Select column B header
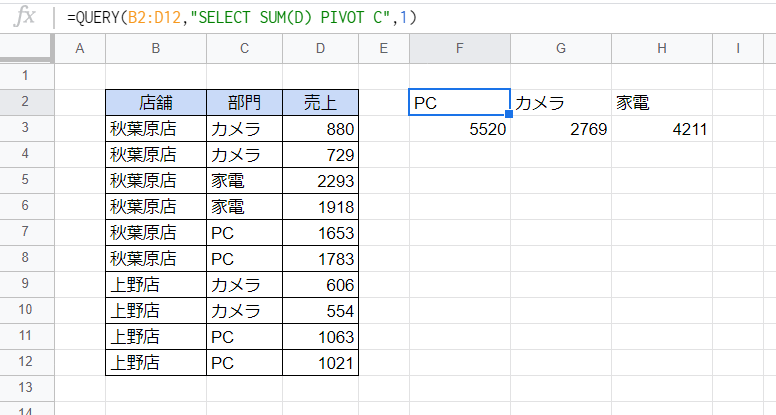The height and width of the screenshot is (415, 776). [x=156, y=48]
